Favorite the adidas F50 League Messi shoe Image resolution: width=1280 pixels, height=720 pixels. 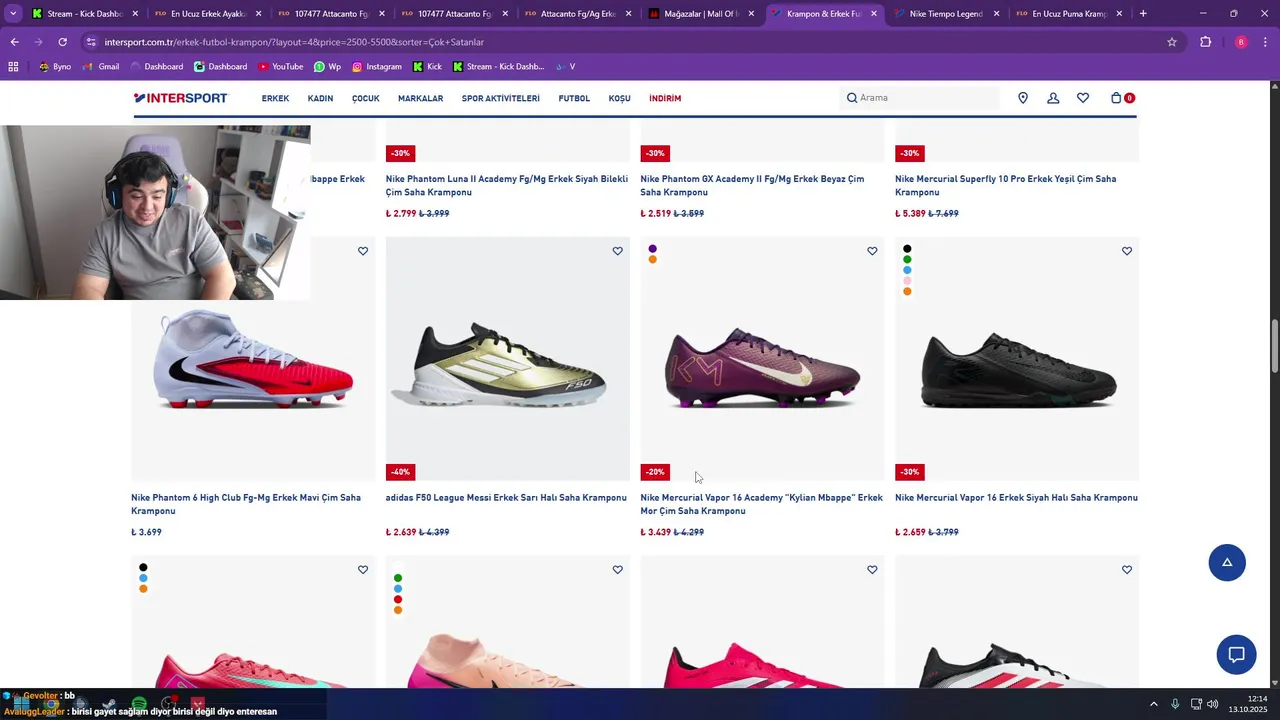point(618,251)
